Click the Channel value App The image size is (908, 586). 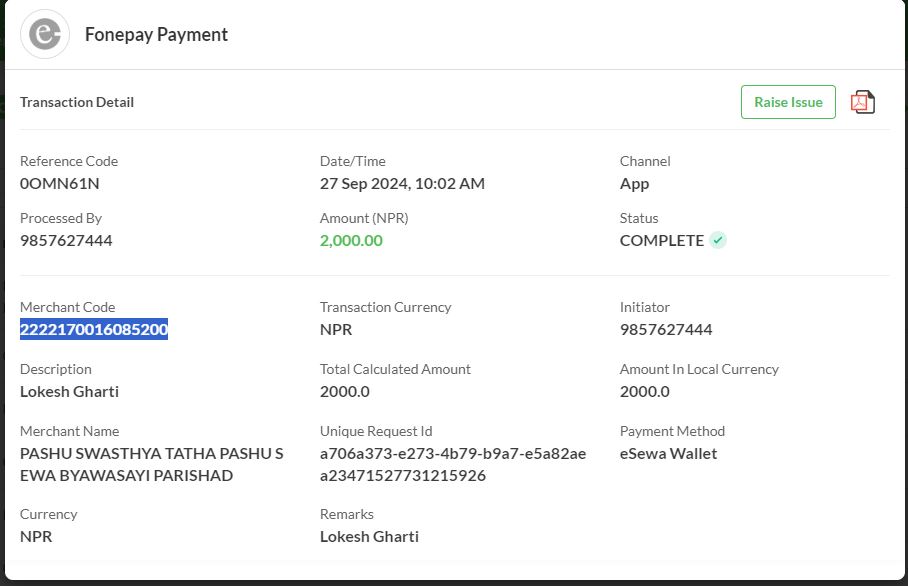[634, 184]
